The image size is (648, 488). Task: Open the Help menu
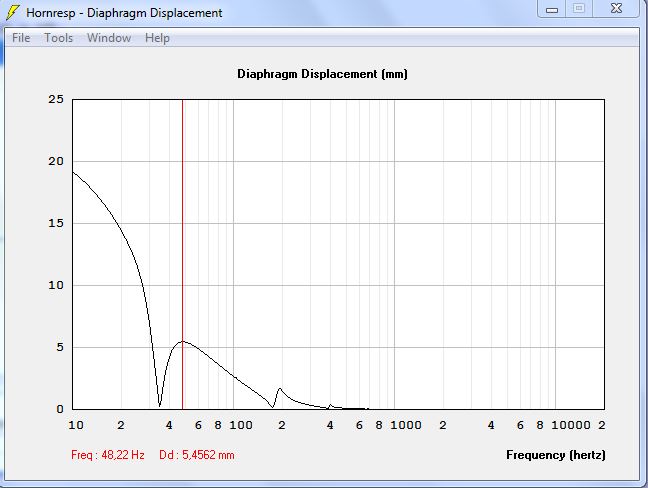click(157, 38)
